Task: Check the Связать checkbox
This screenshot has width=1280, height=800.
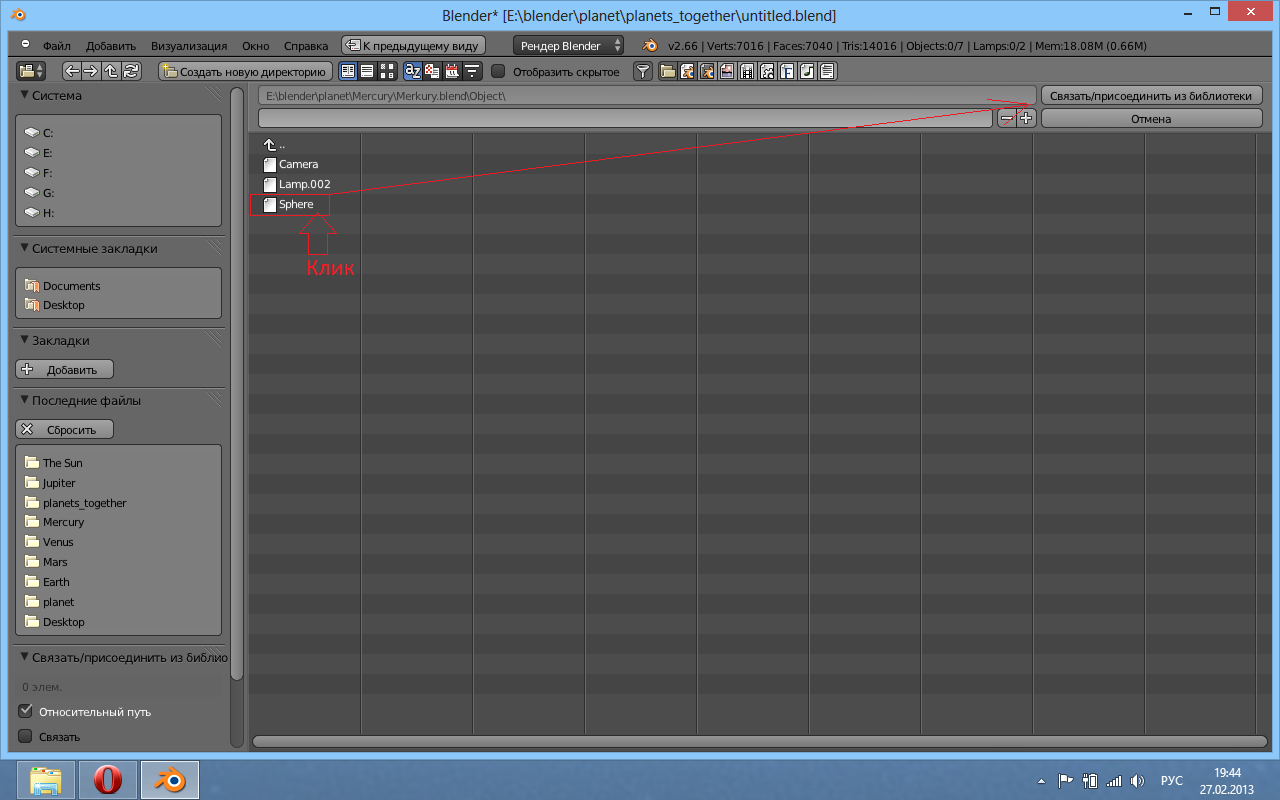Action: pos(26,736)
